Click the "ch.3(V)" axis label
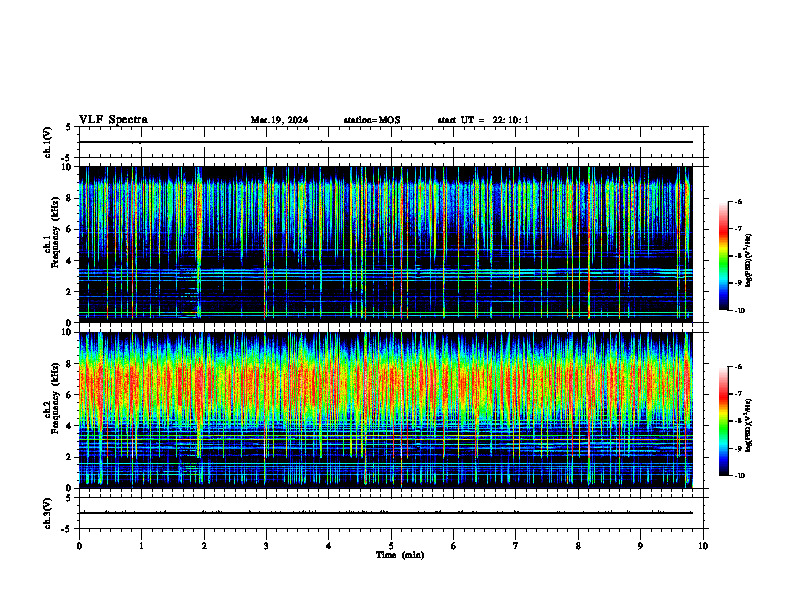Screen dimensions: 792x612 [47, 513]
